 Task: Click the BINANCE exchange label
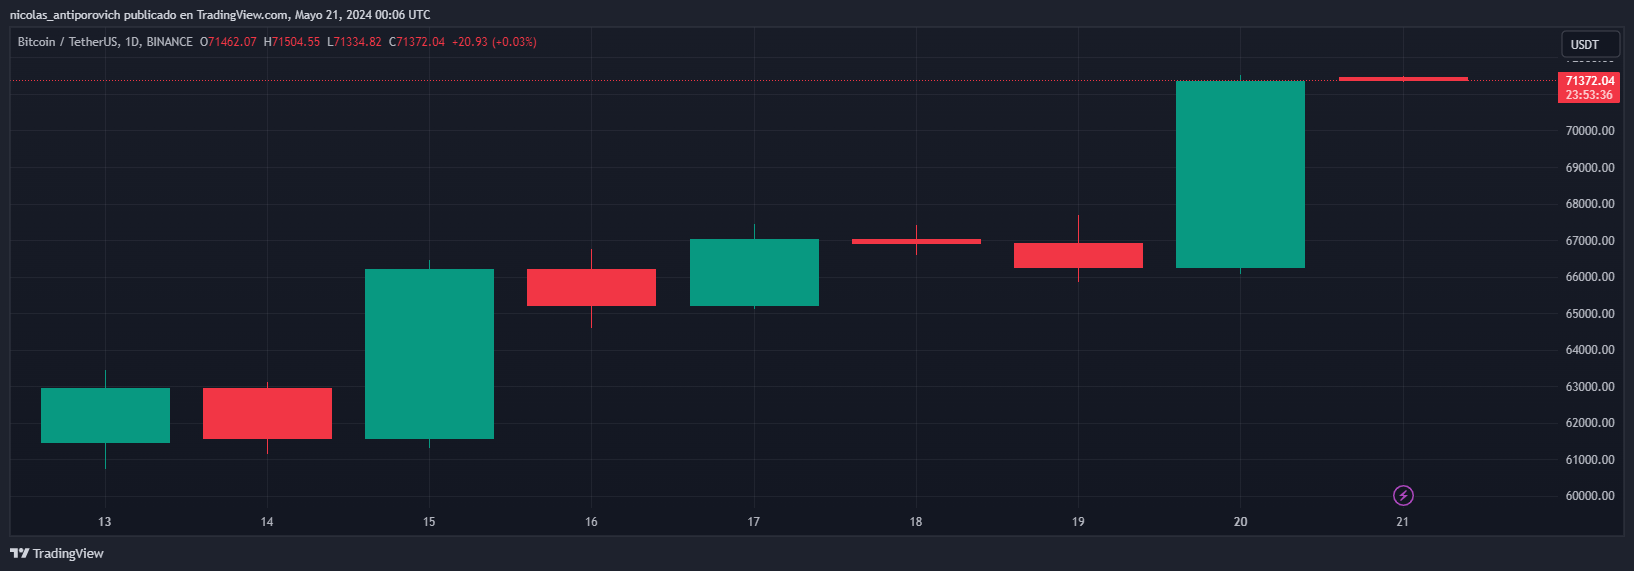(169, 42)
